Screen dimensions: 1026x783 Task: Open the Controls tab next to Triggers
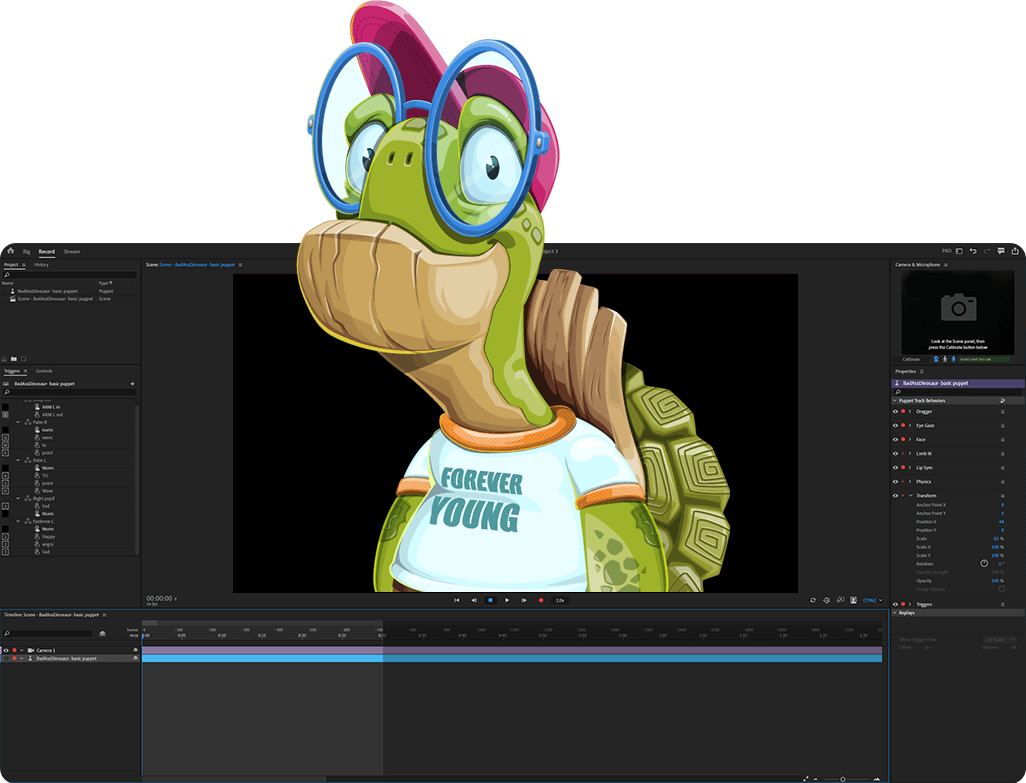pyautogui.click(x=44, y=371)
